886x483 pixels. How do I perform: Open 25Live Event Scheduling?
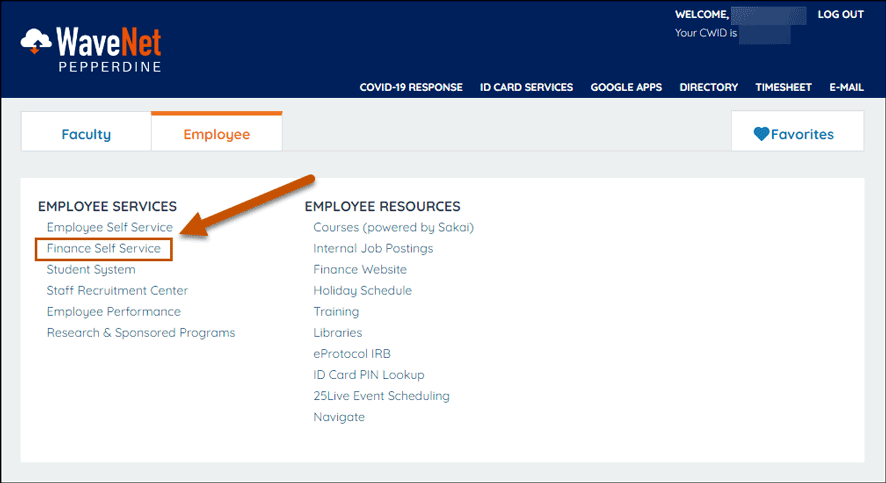pyautogui.click(x=381, y=396)
